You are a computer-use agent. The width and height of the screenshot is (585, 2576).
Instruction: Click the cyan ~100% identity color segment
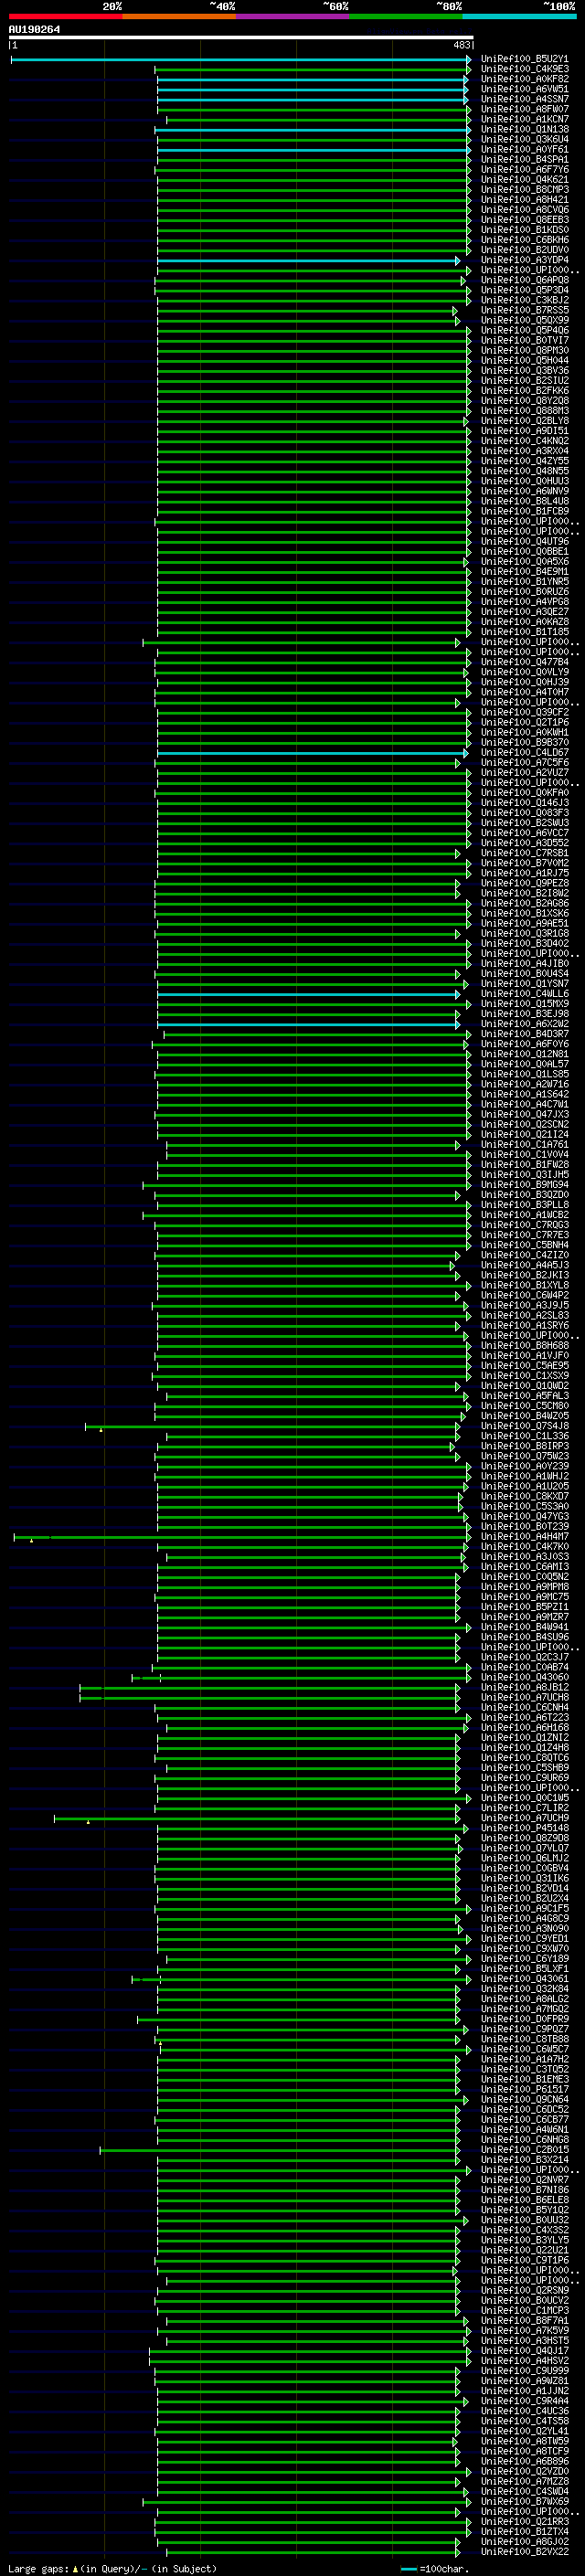[x=519, y=16]
